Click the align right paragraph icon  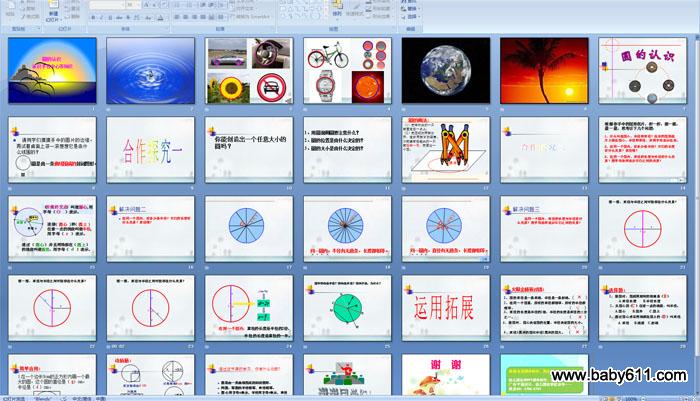(x=195, y=17)
